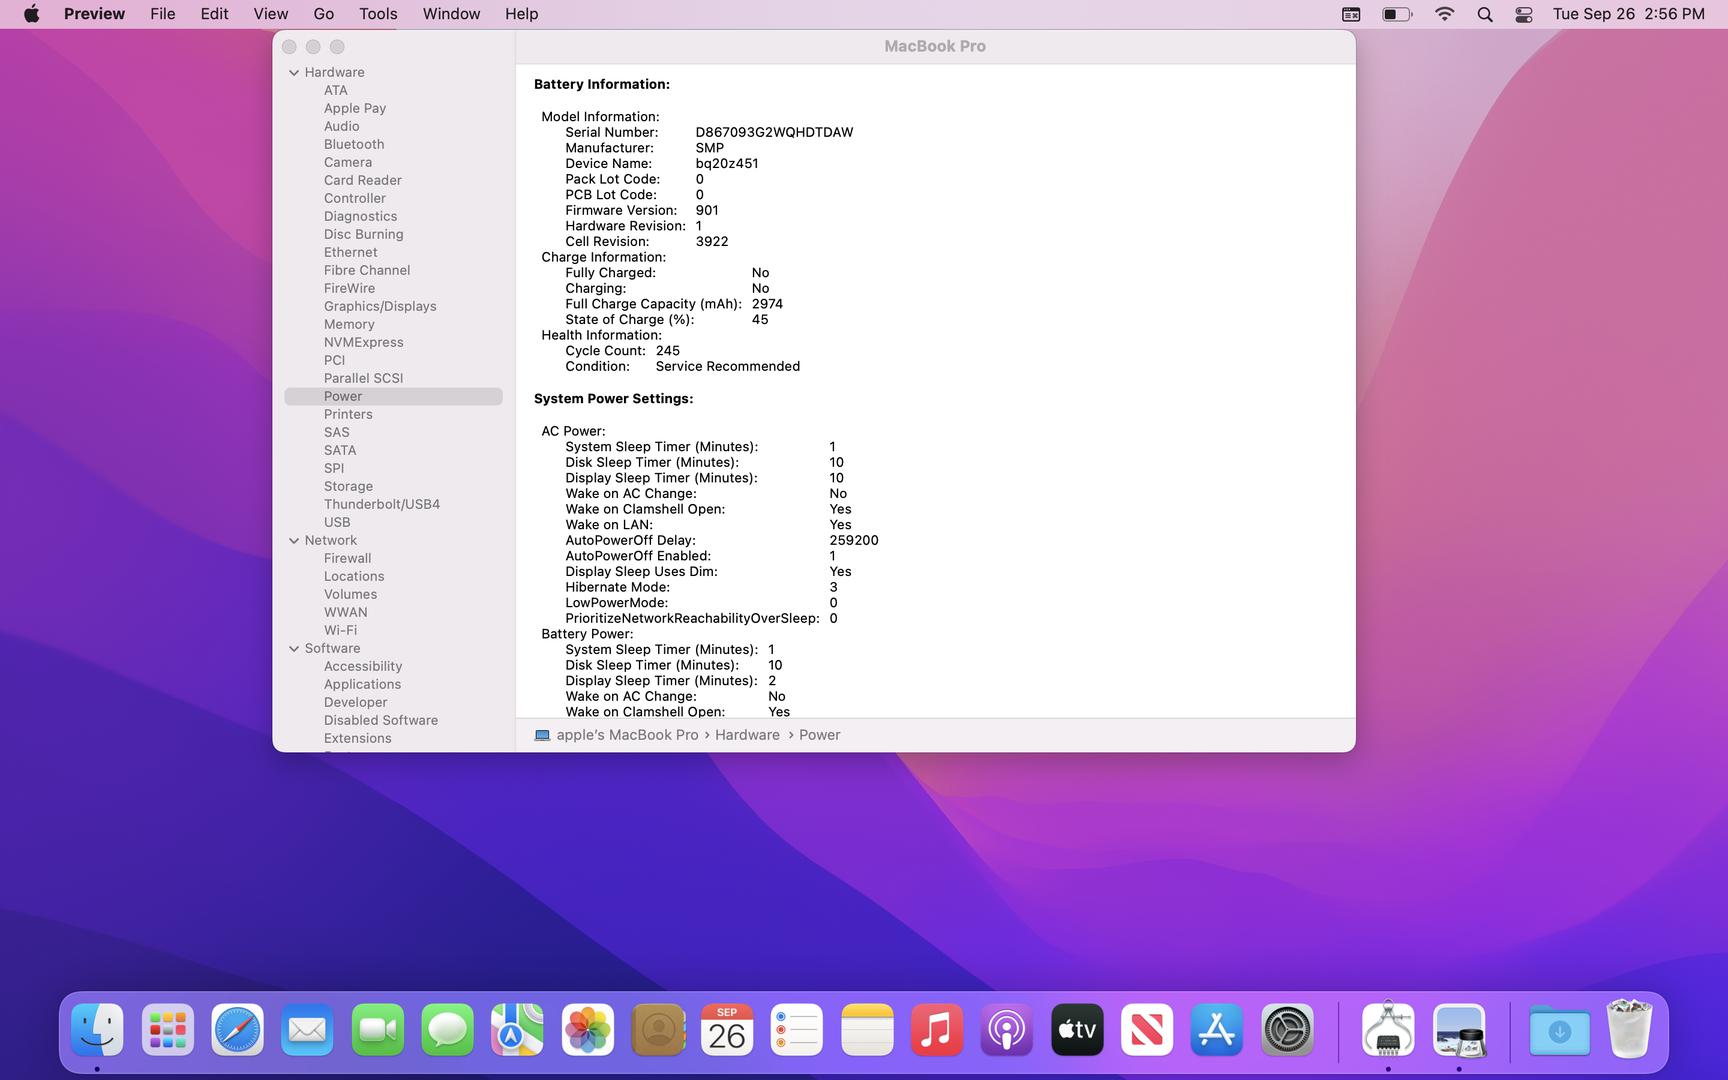
Task: Click the Service Recommended condition text
Action: (x=727, y=366)
